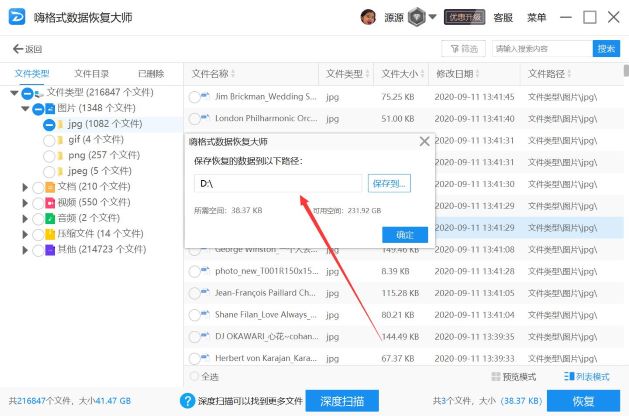Close the save path dialog

tap(424, 141)
